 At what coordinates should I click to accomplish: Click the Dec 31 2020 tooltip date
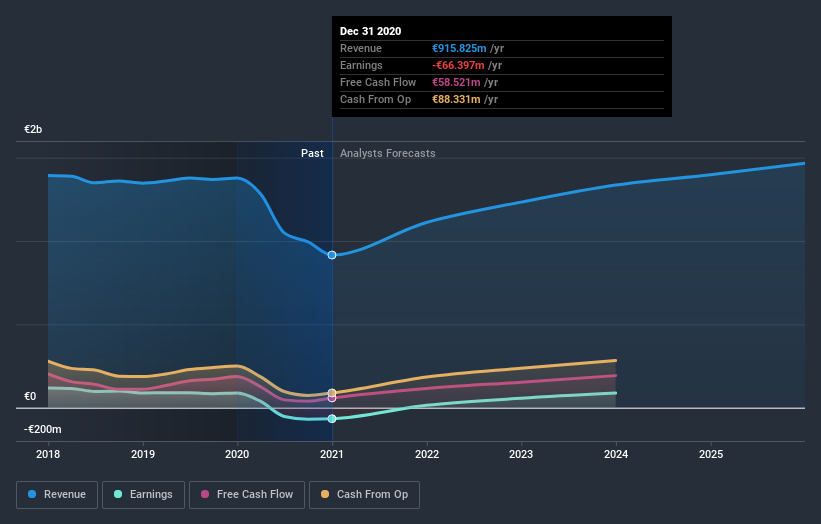pyautogui.click(x=370, y=31)
